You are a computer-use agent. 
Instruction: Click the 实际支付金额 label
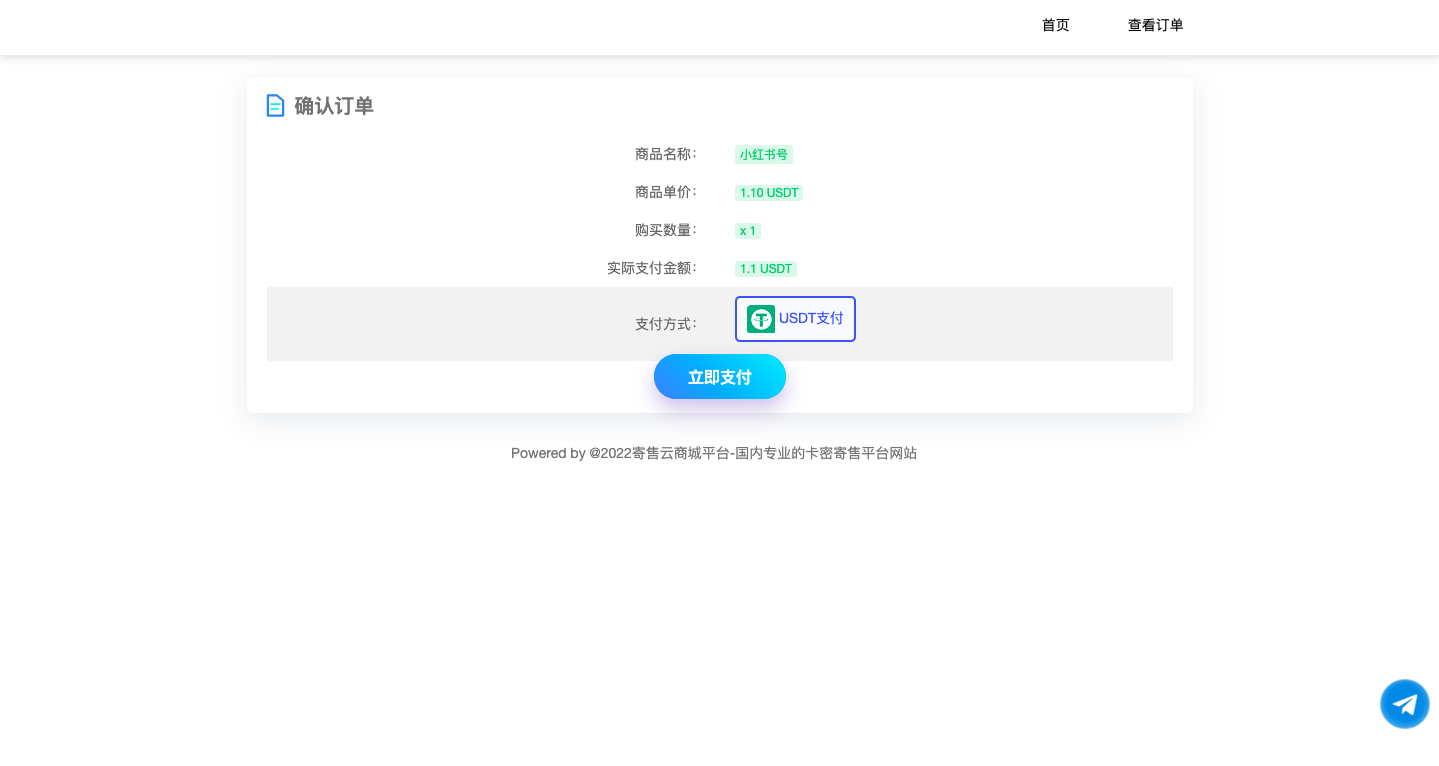click(x=651, y=268)
